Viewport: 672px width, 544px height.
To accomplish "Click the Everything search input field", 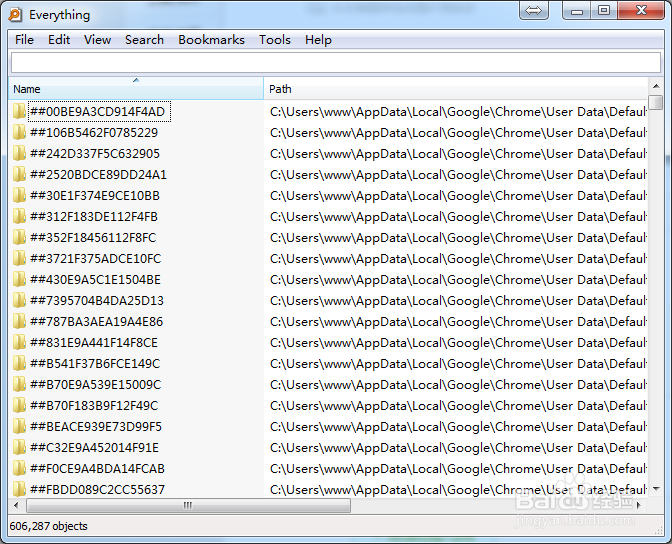I will [x=336, y=63].
